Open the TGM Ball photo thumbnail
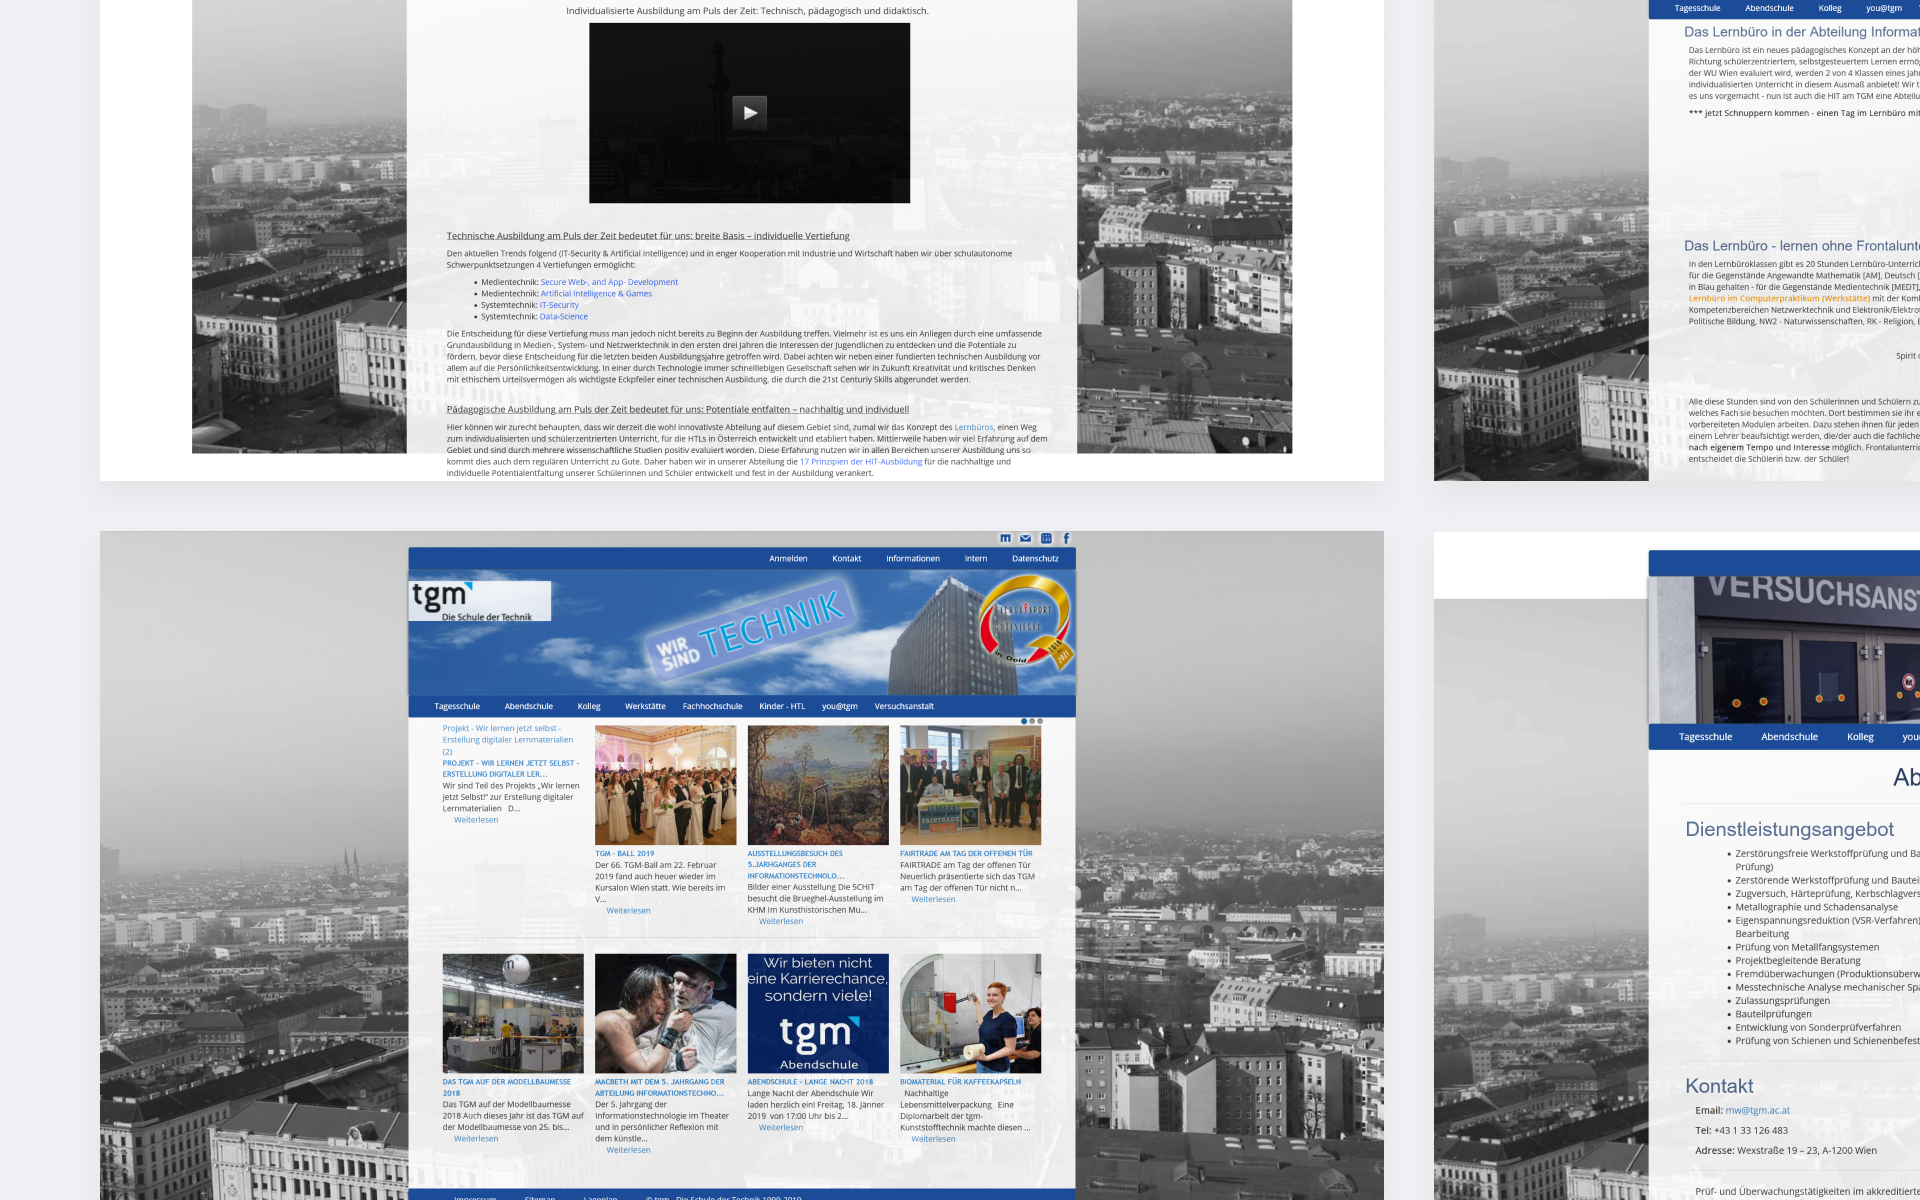Viewport: 1920px width, 1200px height. tap(665, 785)
